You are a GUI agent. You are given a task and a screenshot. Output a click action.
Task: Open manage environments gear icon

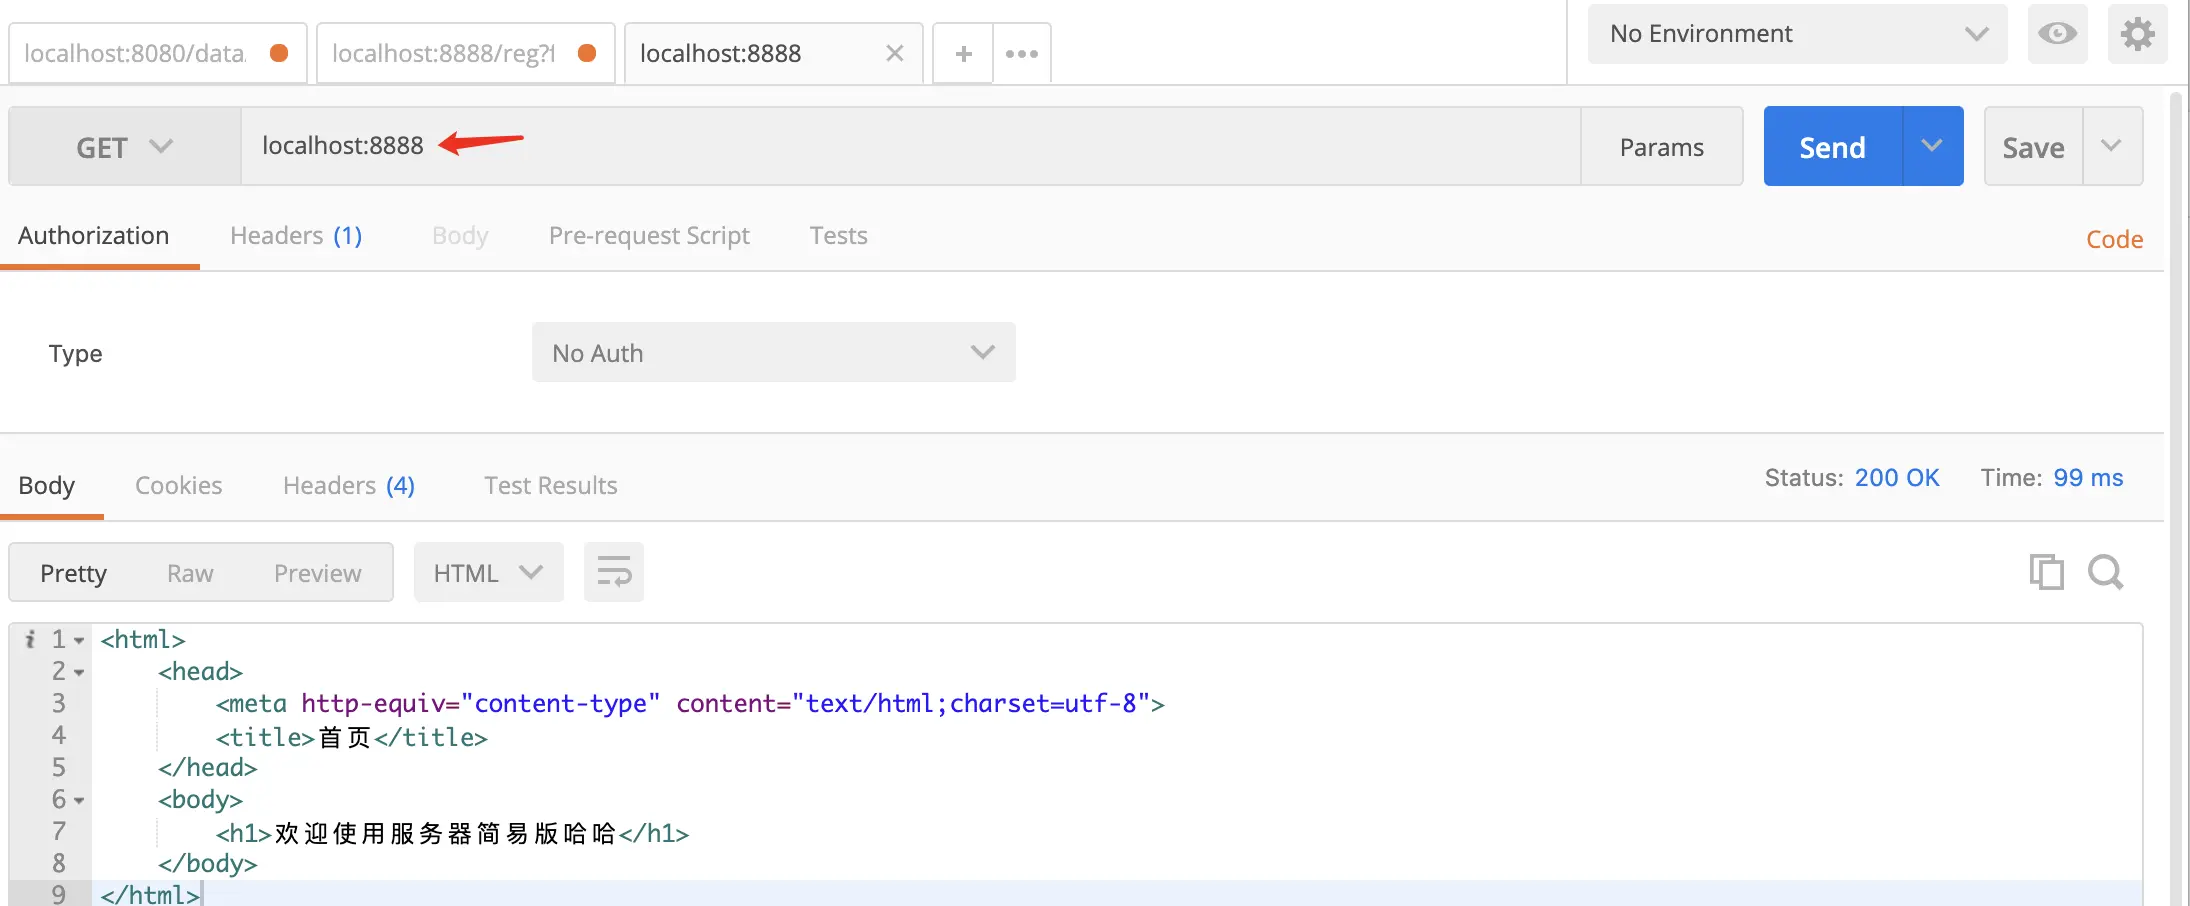[x=2137, y=34]
